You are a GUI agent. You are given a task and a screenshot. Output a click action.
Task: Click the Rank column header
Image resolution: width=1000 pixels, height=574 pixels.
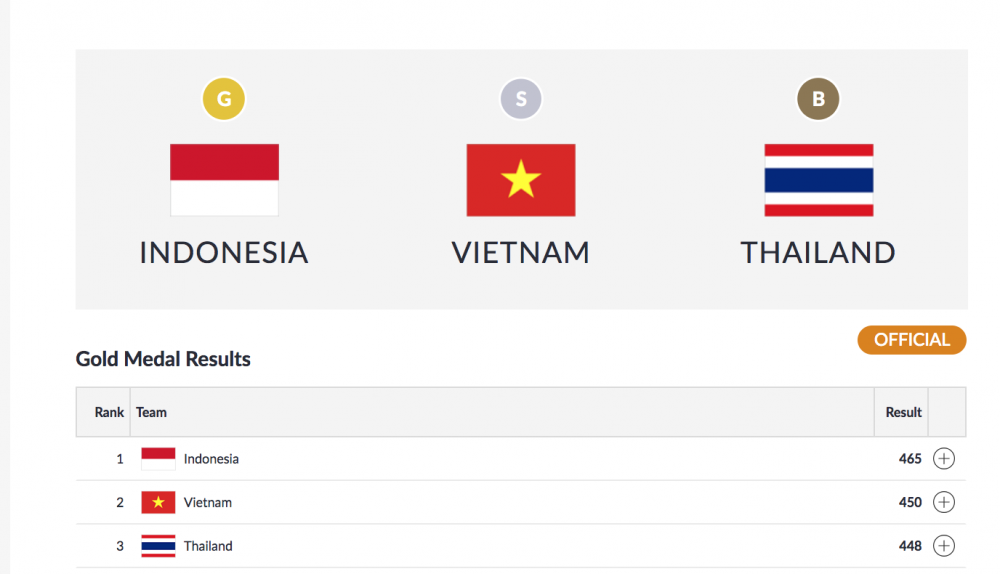click(110, 412)
